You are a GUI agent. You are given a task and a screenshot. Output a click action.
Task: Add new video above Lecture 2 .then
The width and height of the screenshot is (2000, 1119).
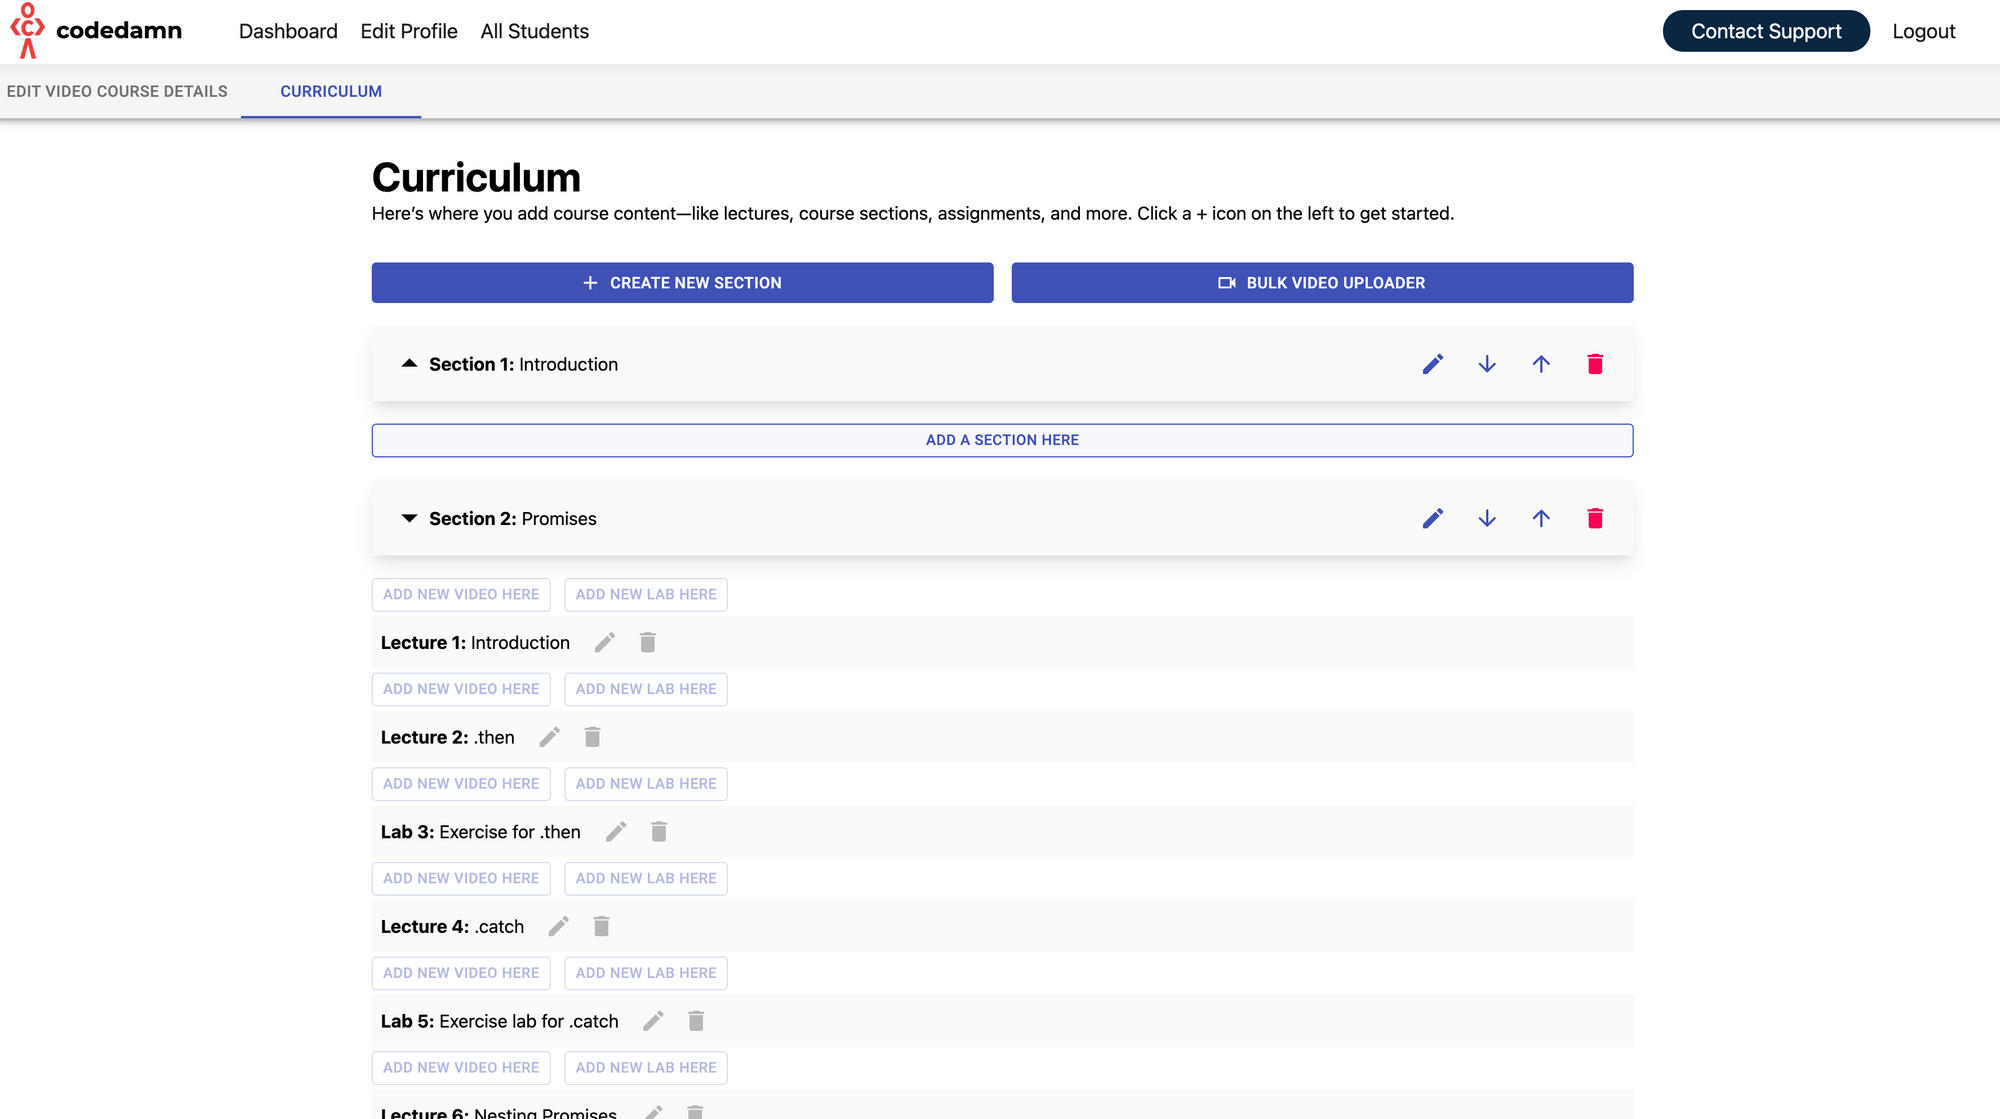tap(461, 689)
